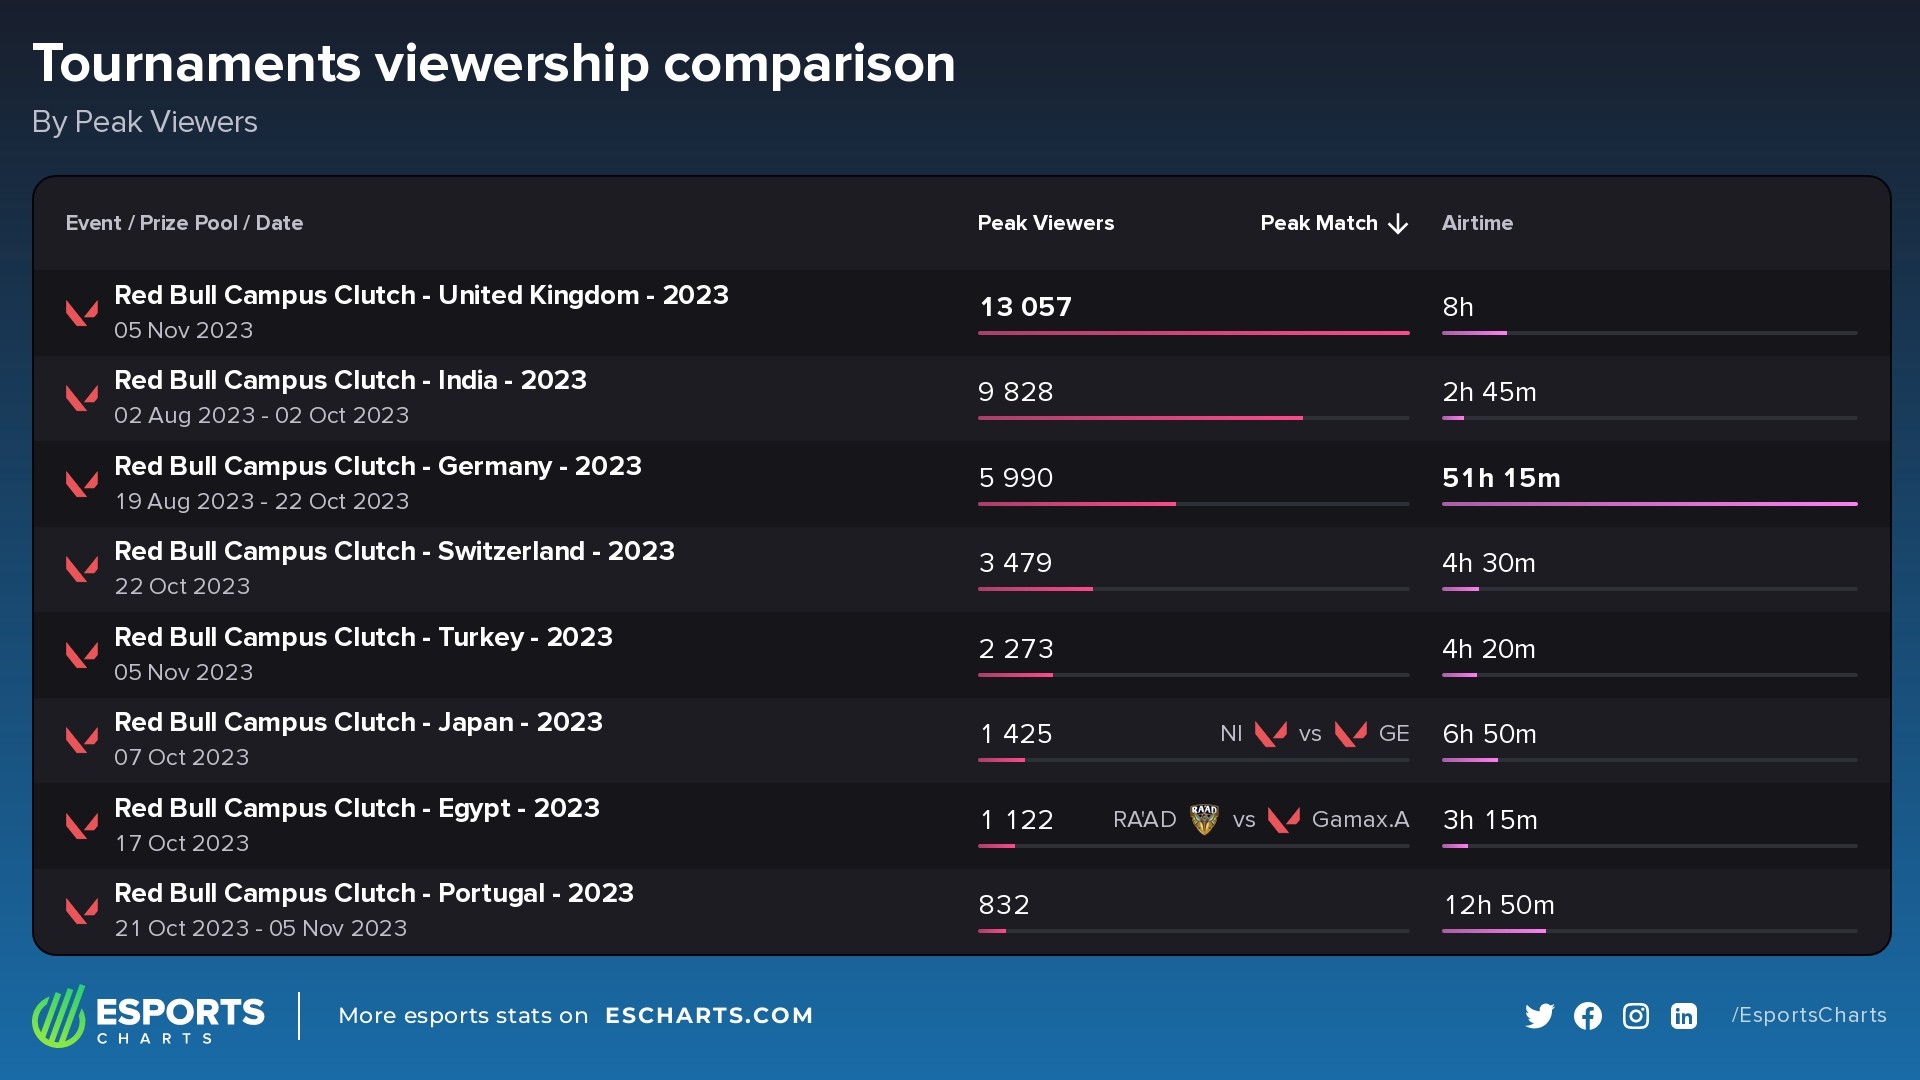
Task: Click the Event / Prize Pool / Date header
Action: [184, 223]
